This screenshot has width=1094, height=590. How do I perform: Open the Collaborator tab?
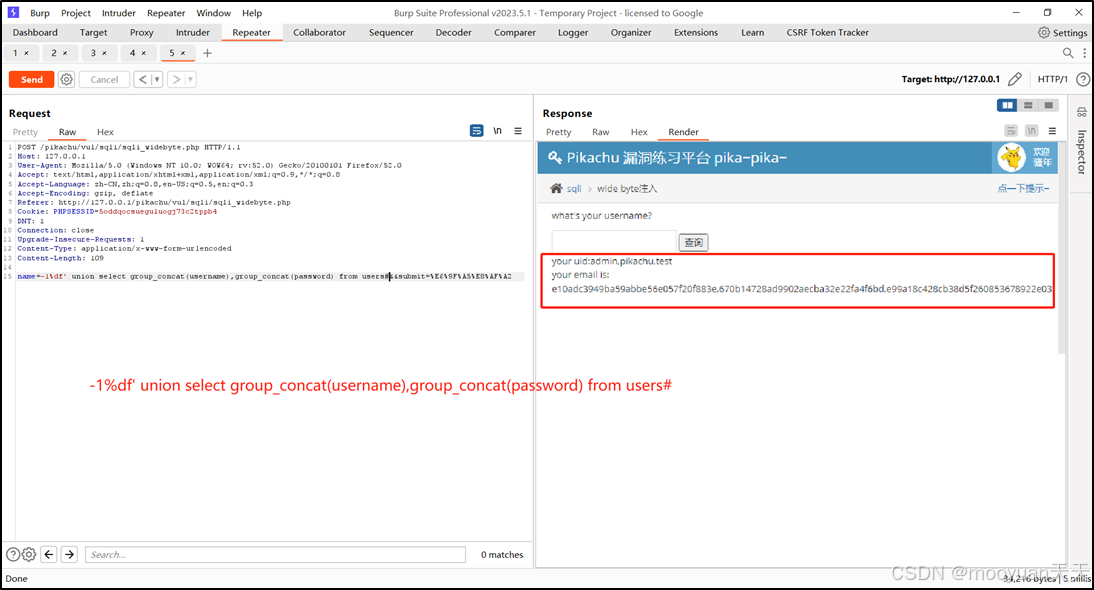pyautogui.click(x=319, y=33)
